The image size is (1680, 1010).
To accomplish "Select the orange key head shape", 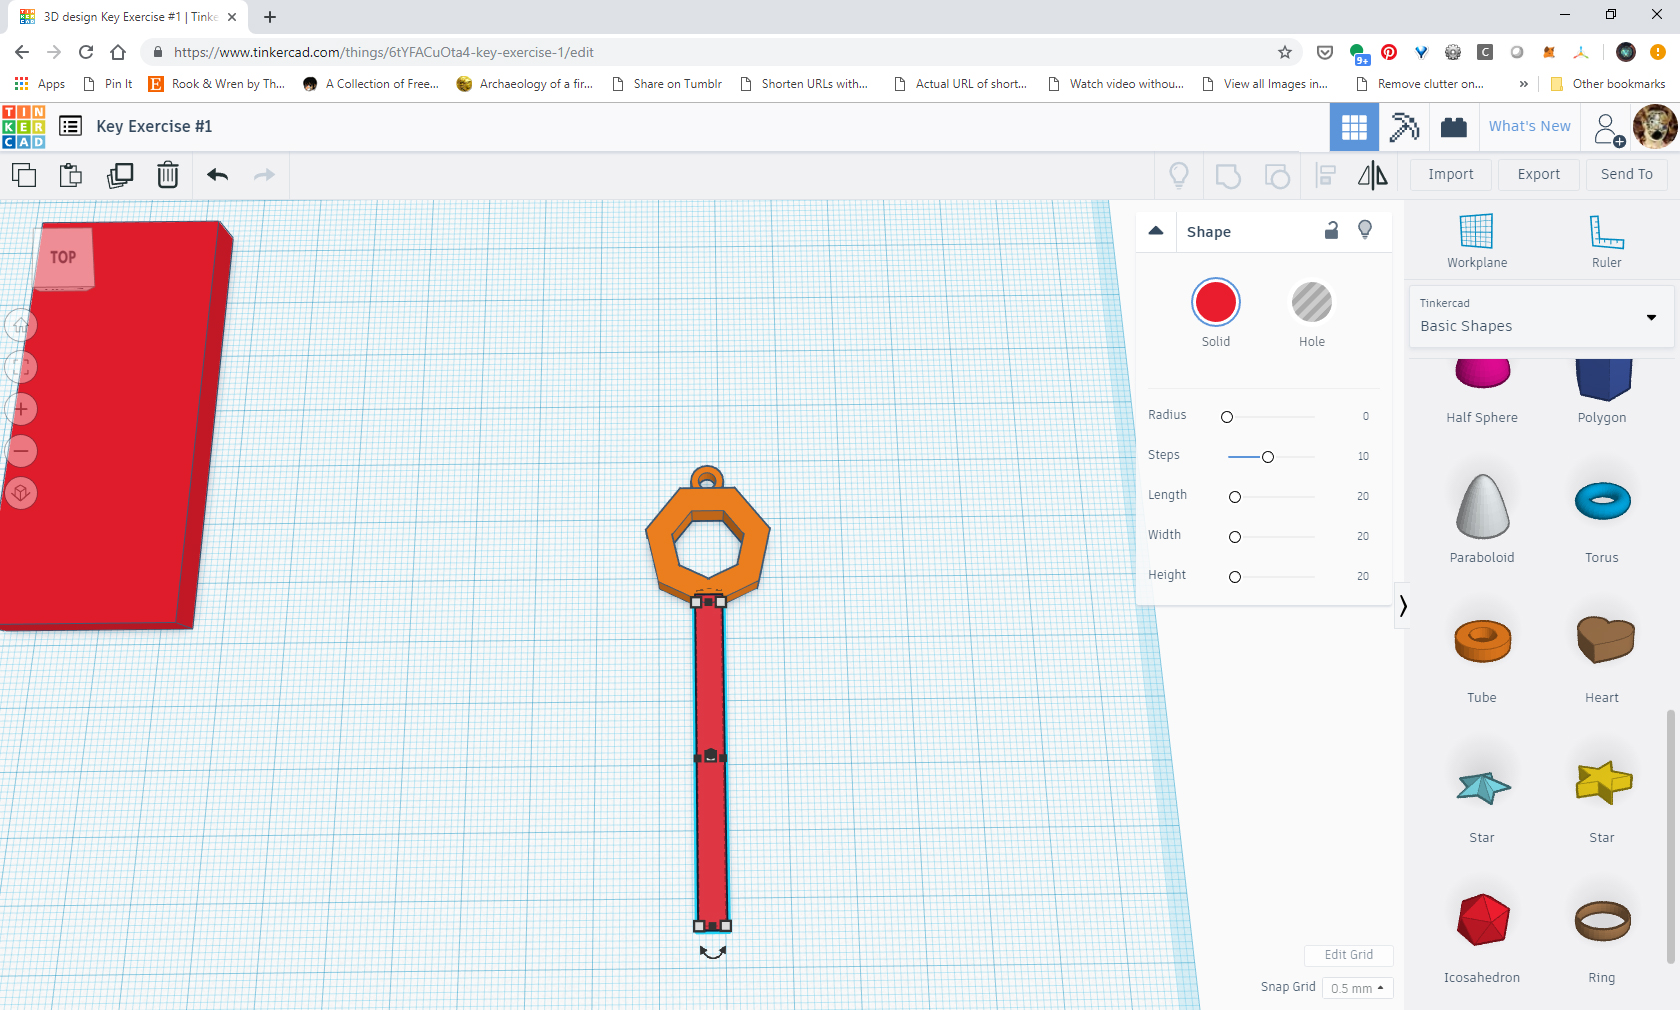I will [x=661, y=552].
